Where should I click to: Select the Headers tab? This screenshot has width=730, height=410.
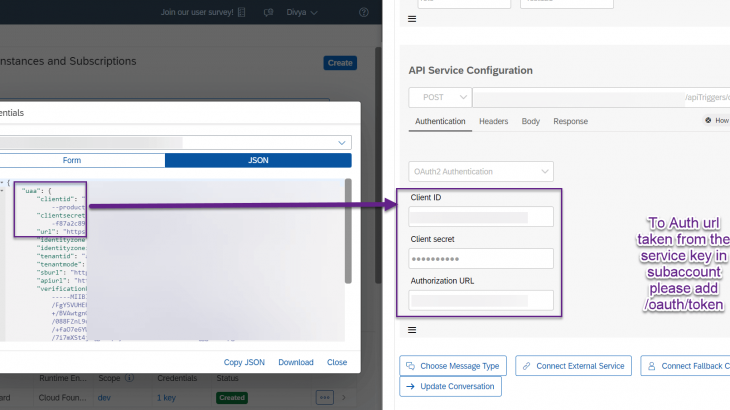pyautogui.click(x=493, y=121)
